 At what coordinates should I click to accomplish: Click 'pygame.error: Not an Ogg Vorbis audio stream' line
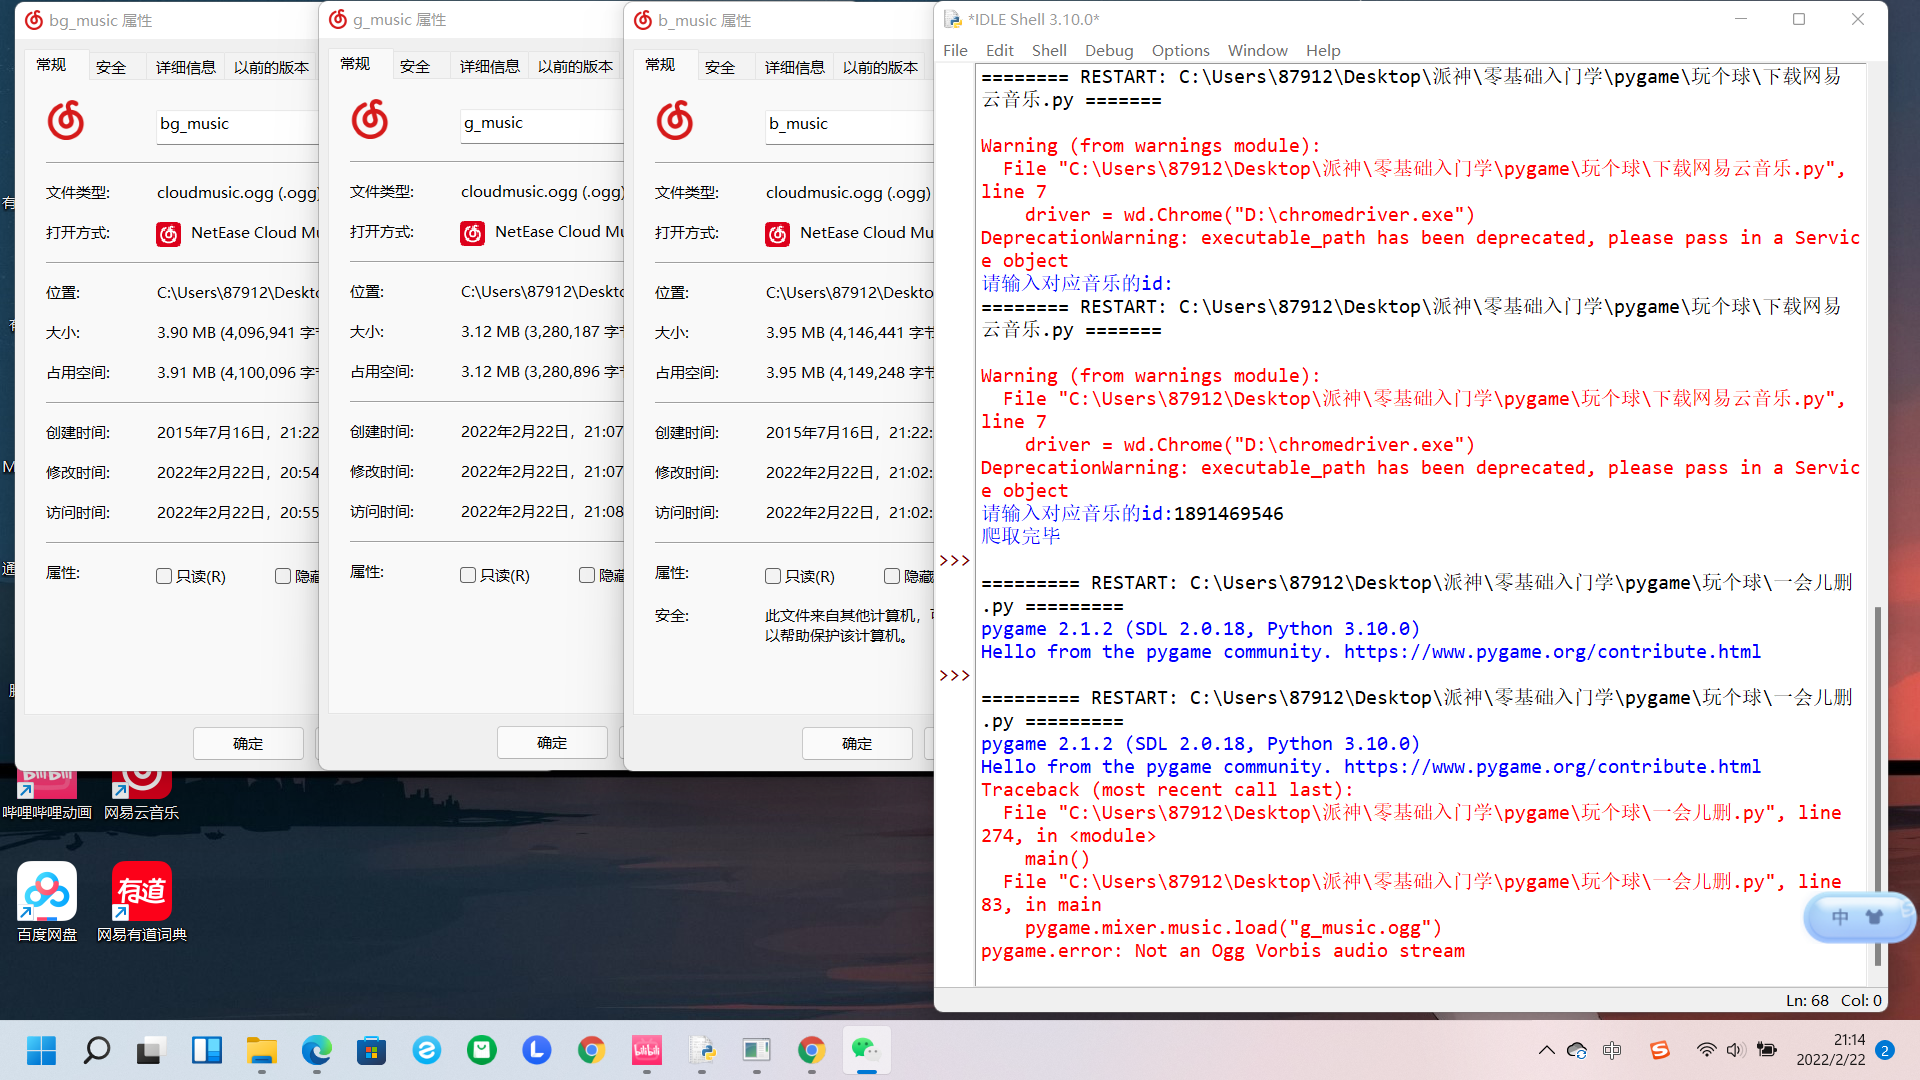tap(1222, 951)
